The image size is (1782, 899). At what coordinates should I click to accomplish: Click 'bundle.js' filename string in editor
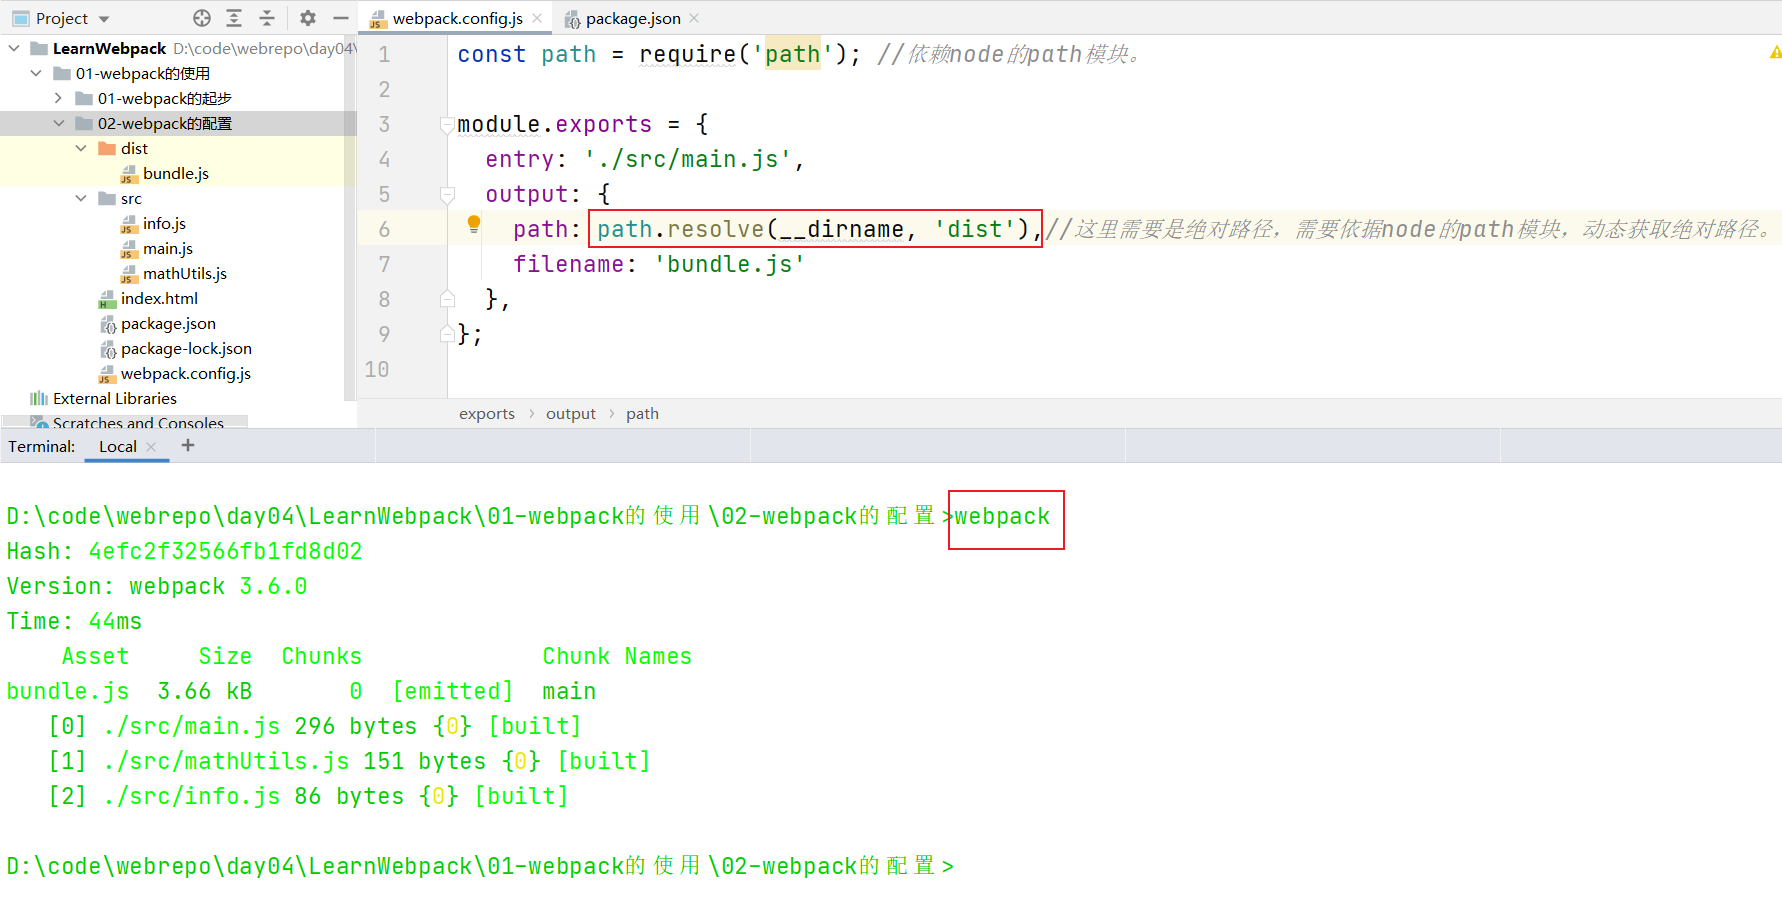tap(730, 264)
